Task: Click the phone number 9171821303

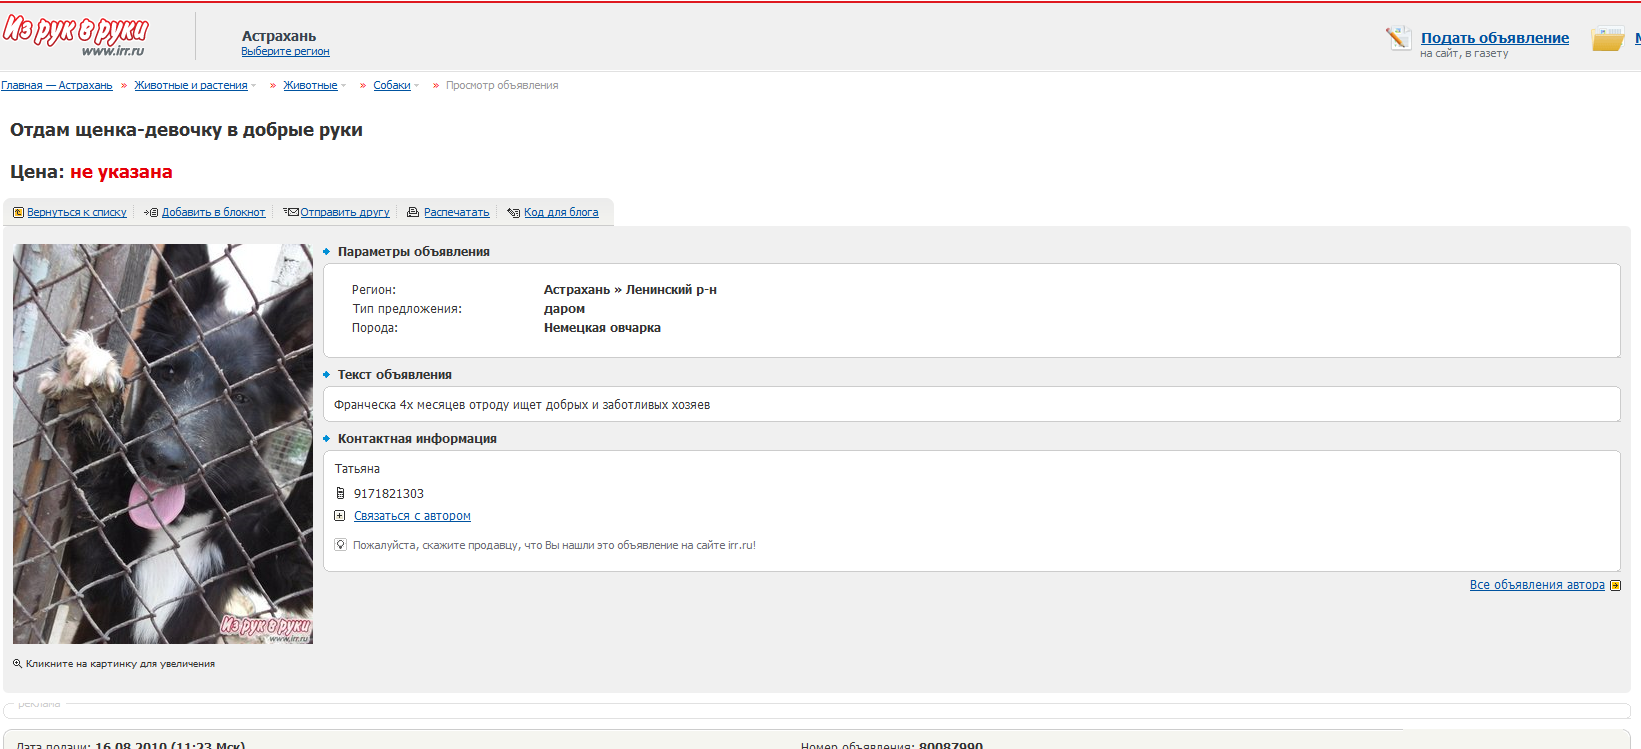Action: pyautogui.click(x=389, y=494)
